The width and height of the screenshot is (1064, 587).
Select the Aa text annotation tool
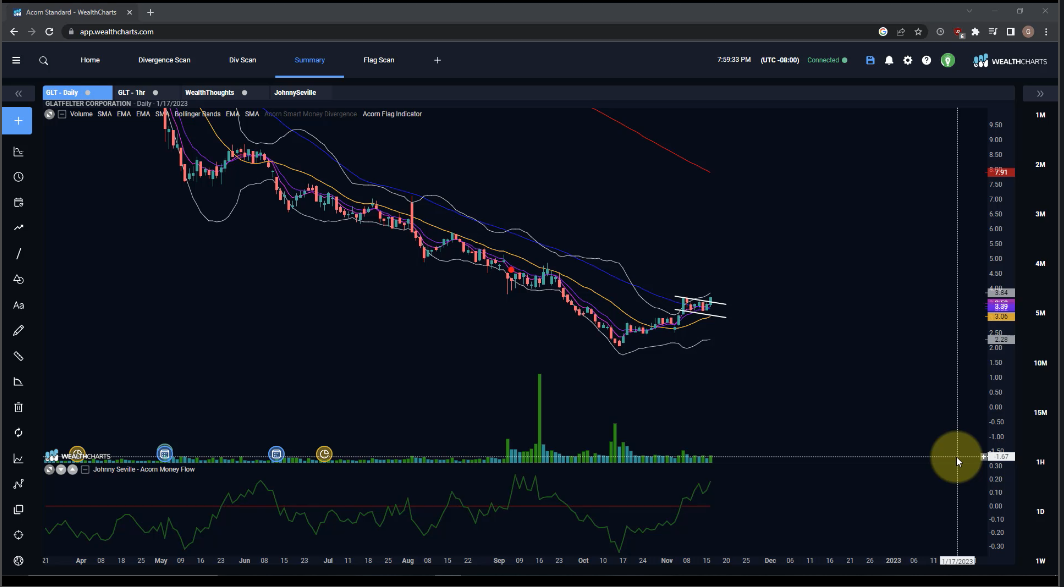(18, 305)
